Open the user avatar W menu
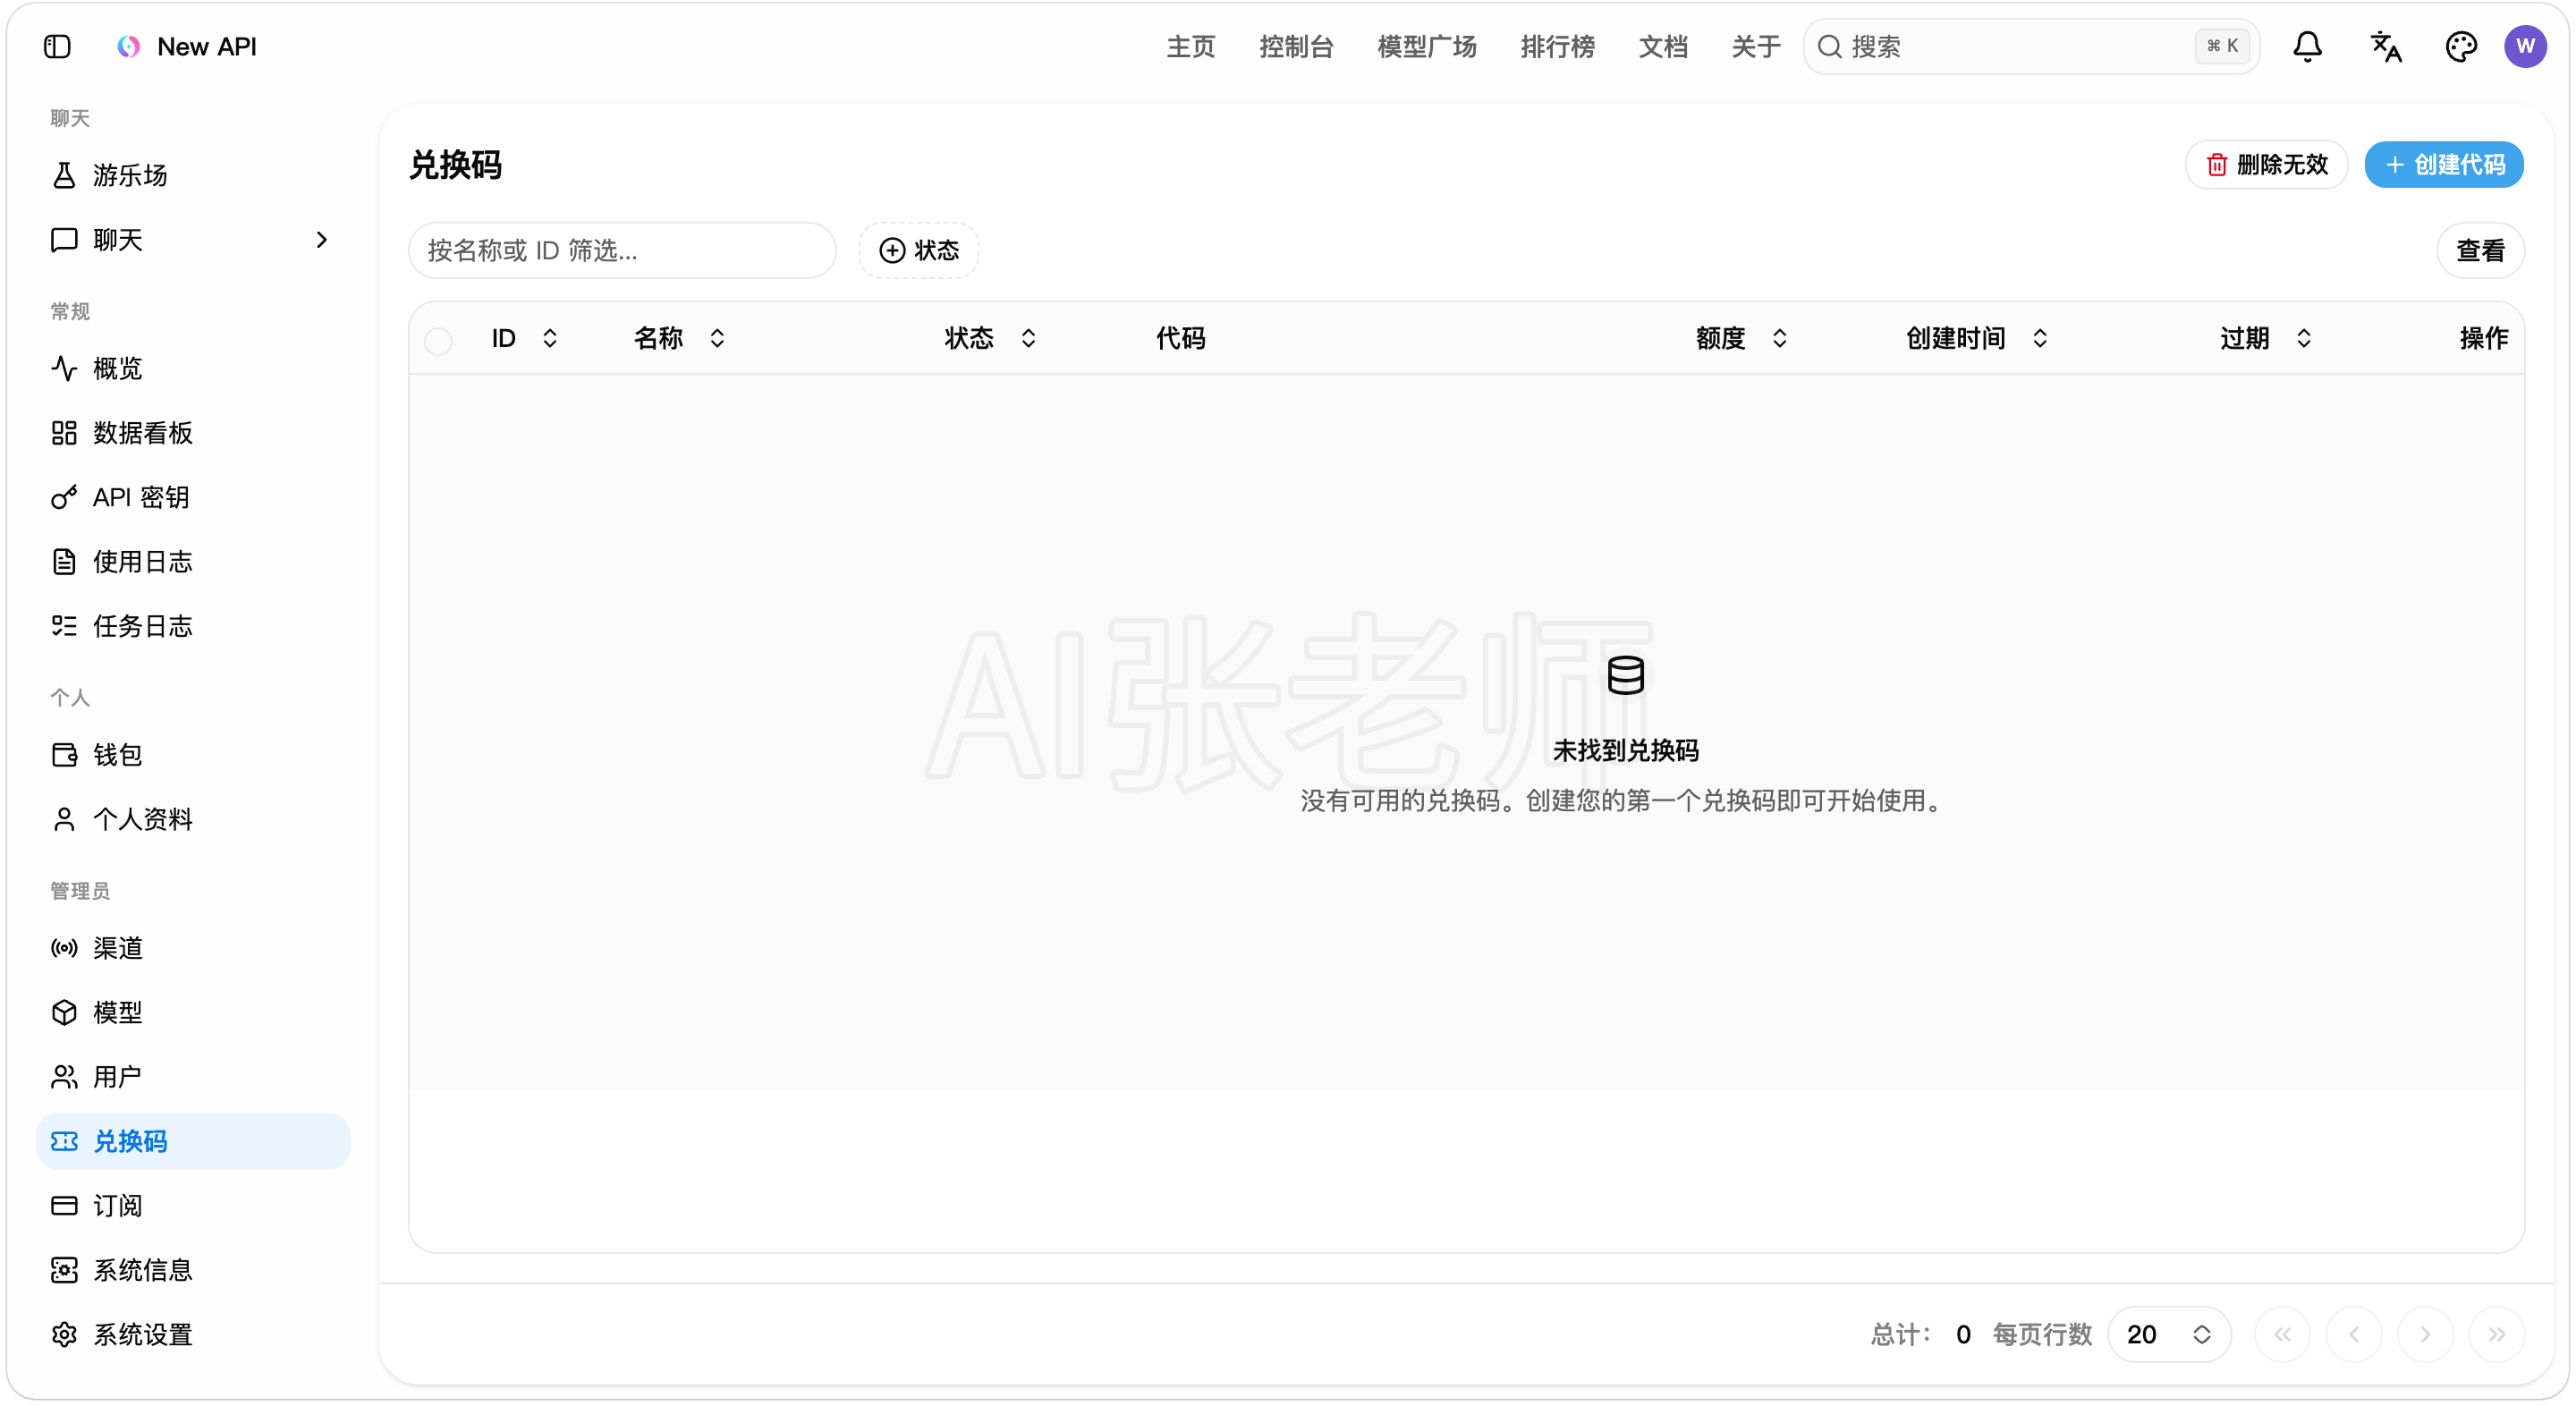The width and height of the screenshot is (2576, 1406). coord(2525,46)
